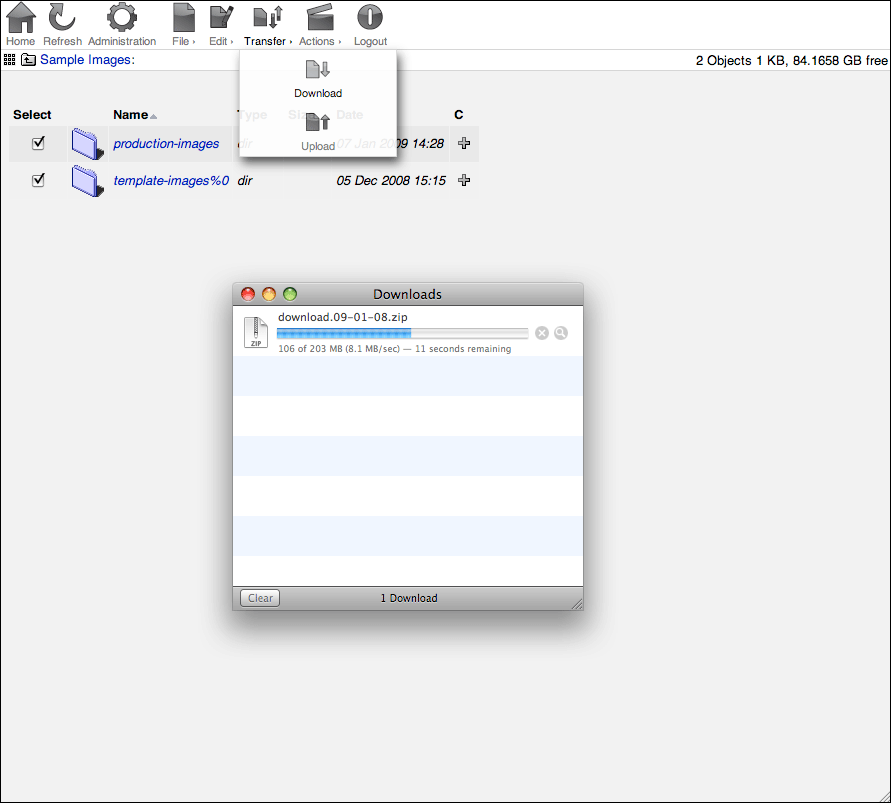Click the grid view icon beside Sample Images
This screenshot has width=891, height=803.
click(x=9, y=60)
